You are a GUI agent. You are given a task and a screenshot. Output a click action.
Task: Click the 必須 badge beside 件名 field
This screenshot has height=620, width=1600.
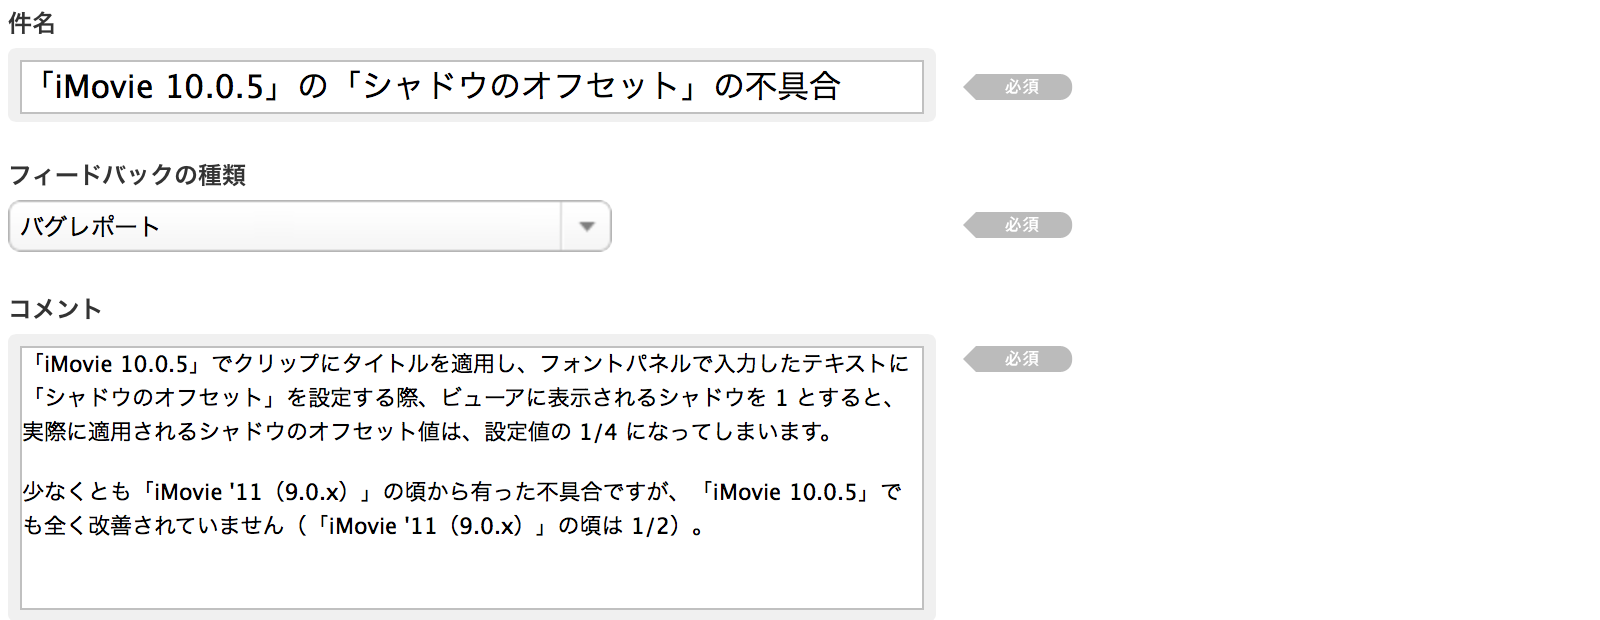[x=1020, y=87]
